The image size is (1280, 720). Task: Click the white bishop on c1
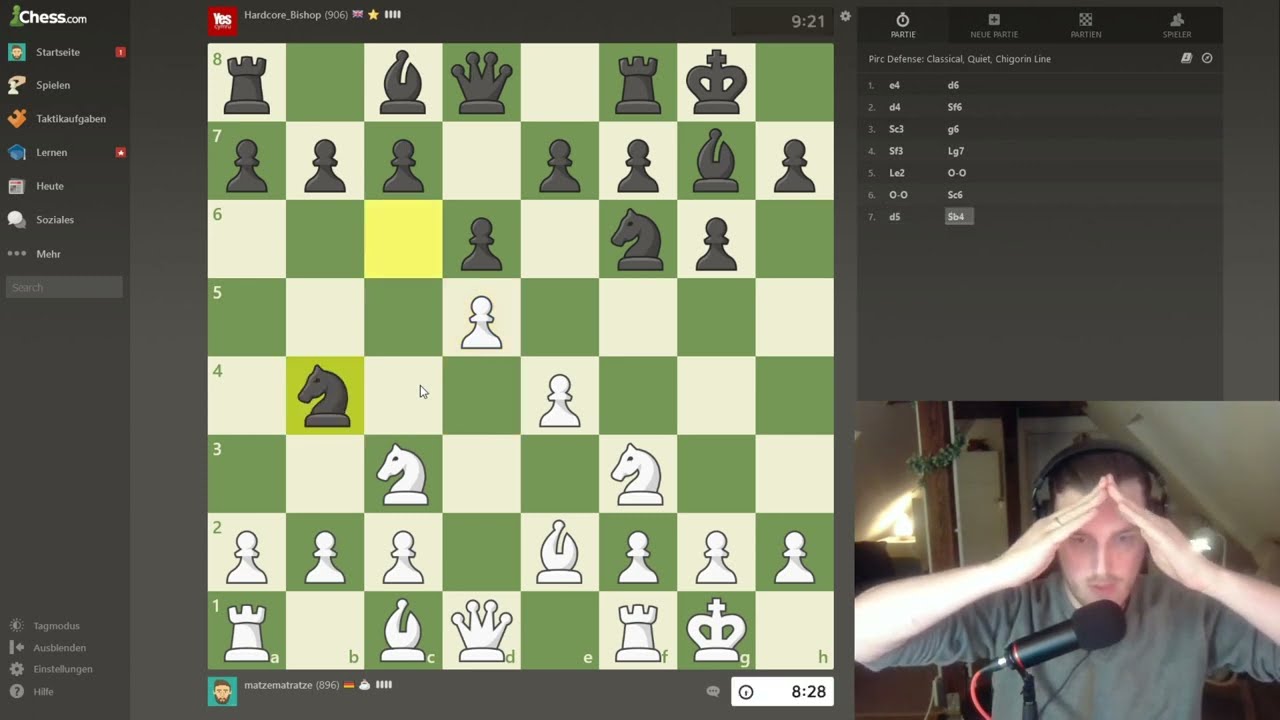403,630
